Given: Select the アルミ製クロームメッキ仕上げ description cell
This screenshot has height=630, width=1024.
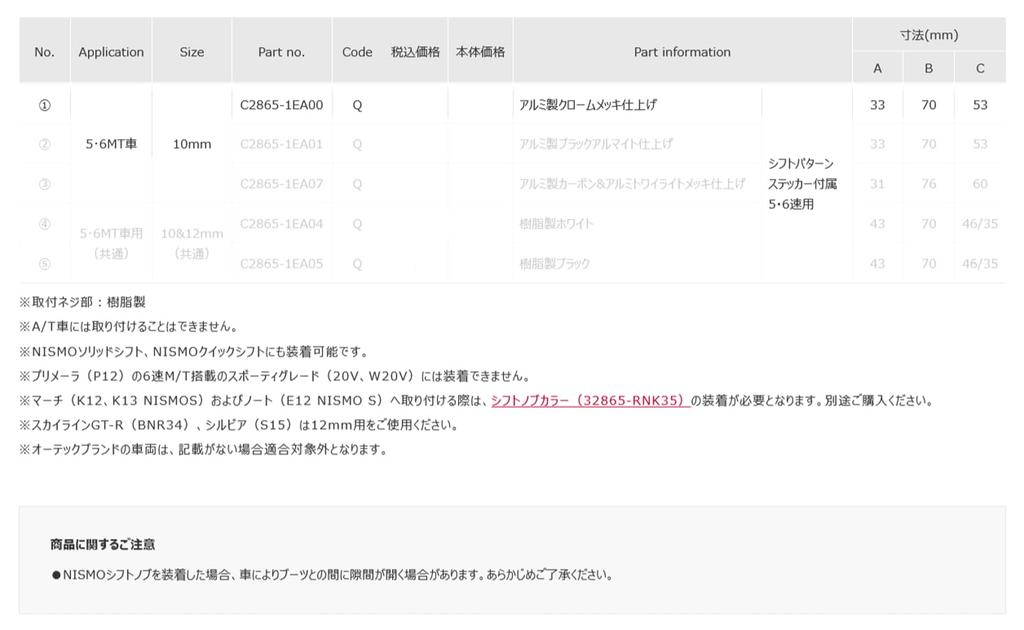Looking at the screenshot, I should [588, 105].
